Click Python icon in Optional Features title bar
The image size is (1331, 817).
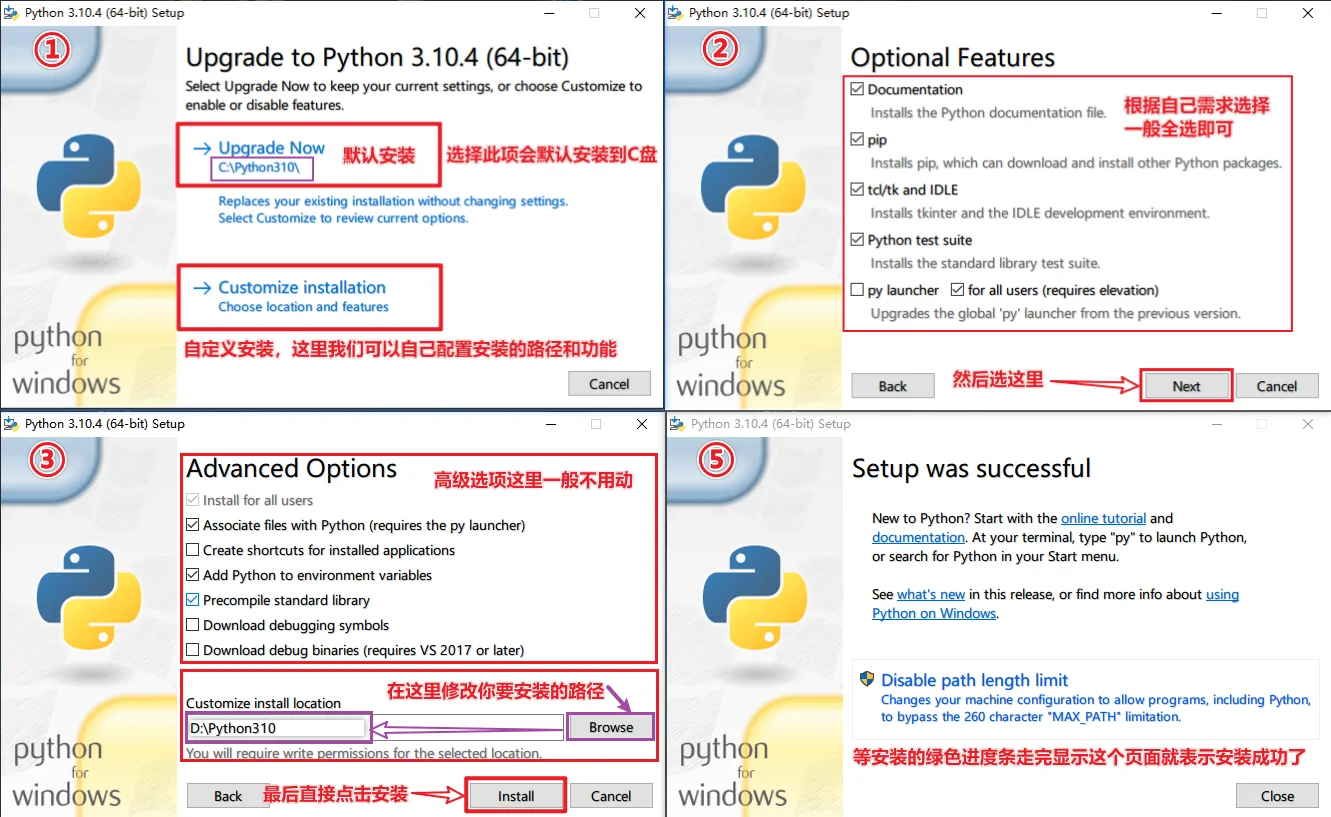(x=675, y=13)
